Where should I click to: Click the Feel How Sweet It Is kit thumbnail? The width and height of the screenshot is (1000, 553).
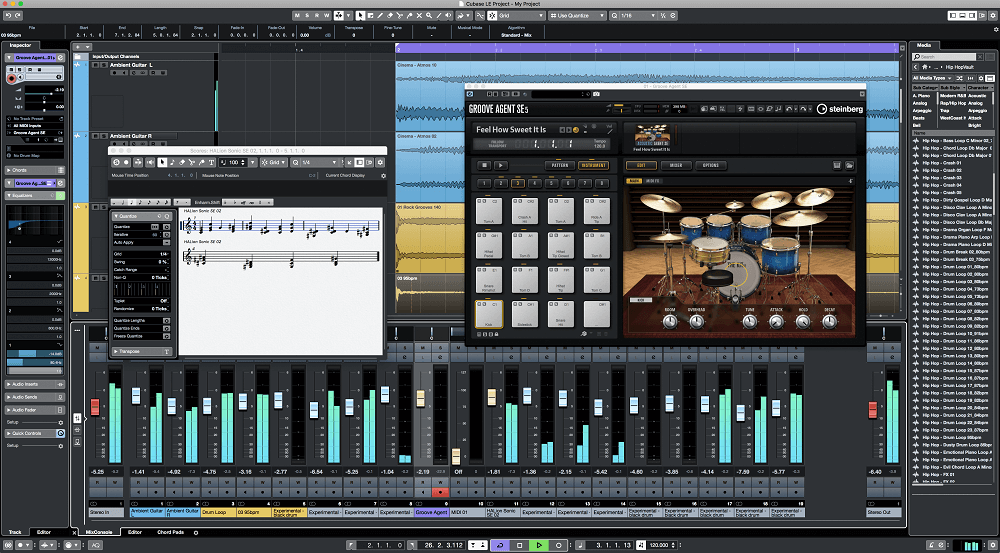pyautogui.click(x=652, y=135)
